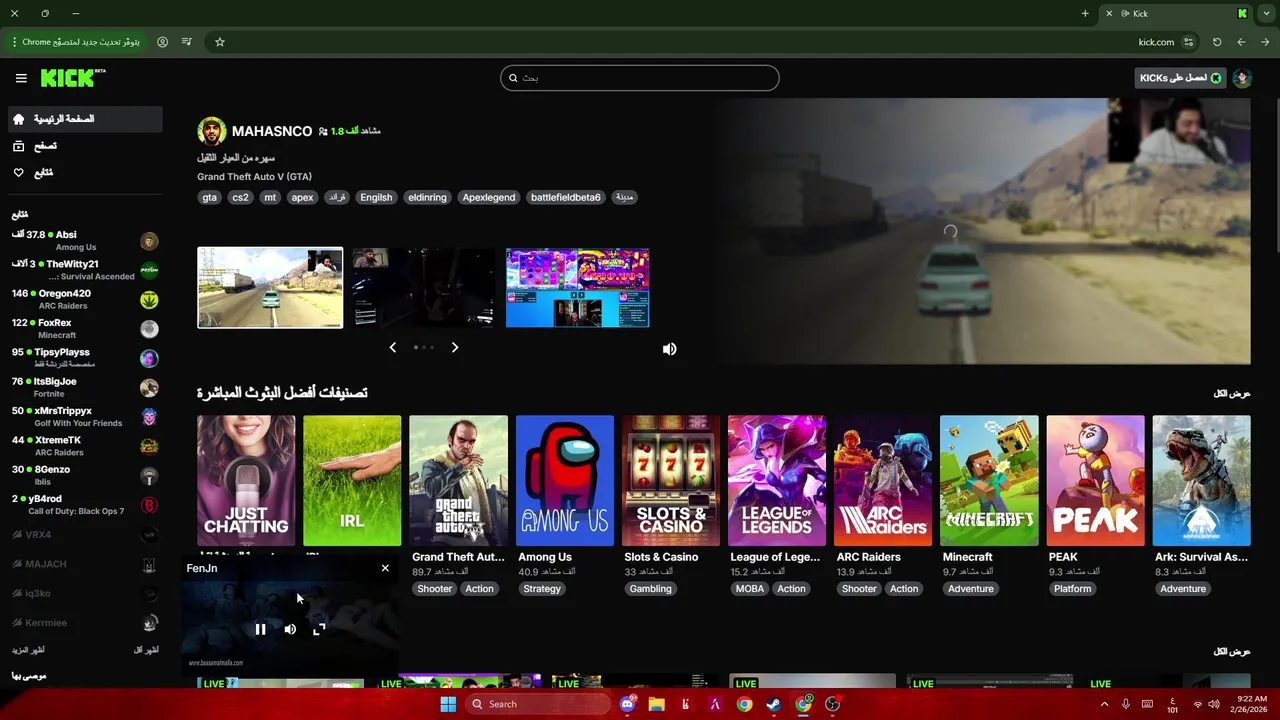Click MAHASNCO streamer avatar
The width and height of the screenshot is (1280, 720).
[x=211, y=131]
